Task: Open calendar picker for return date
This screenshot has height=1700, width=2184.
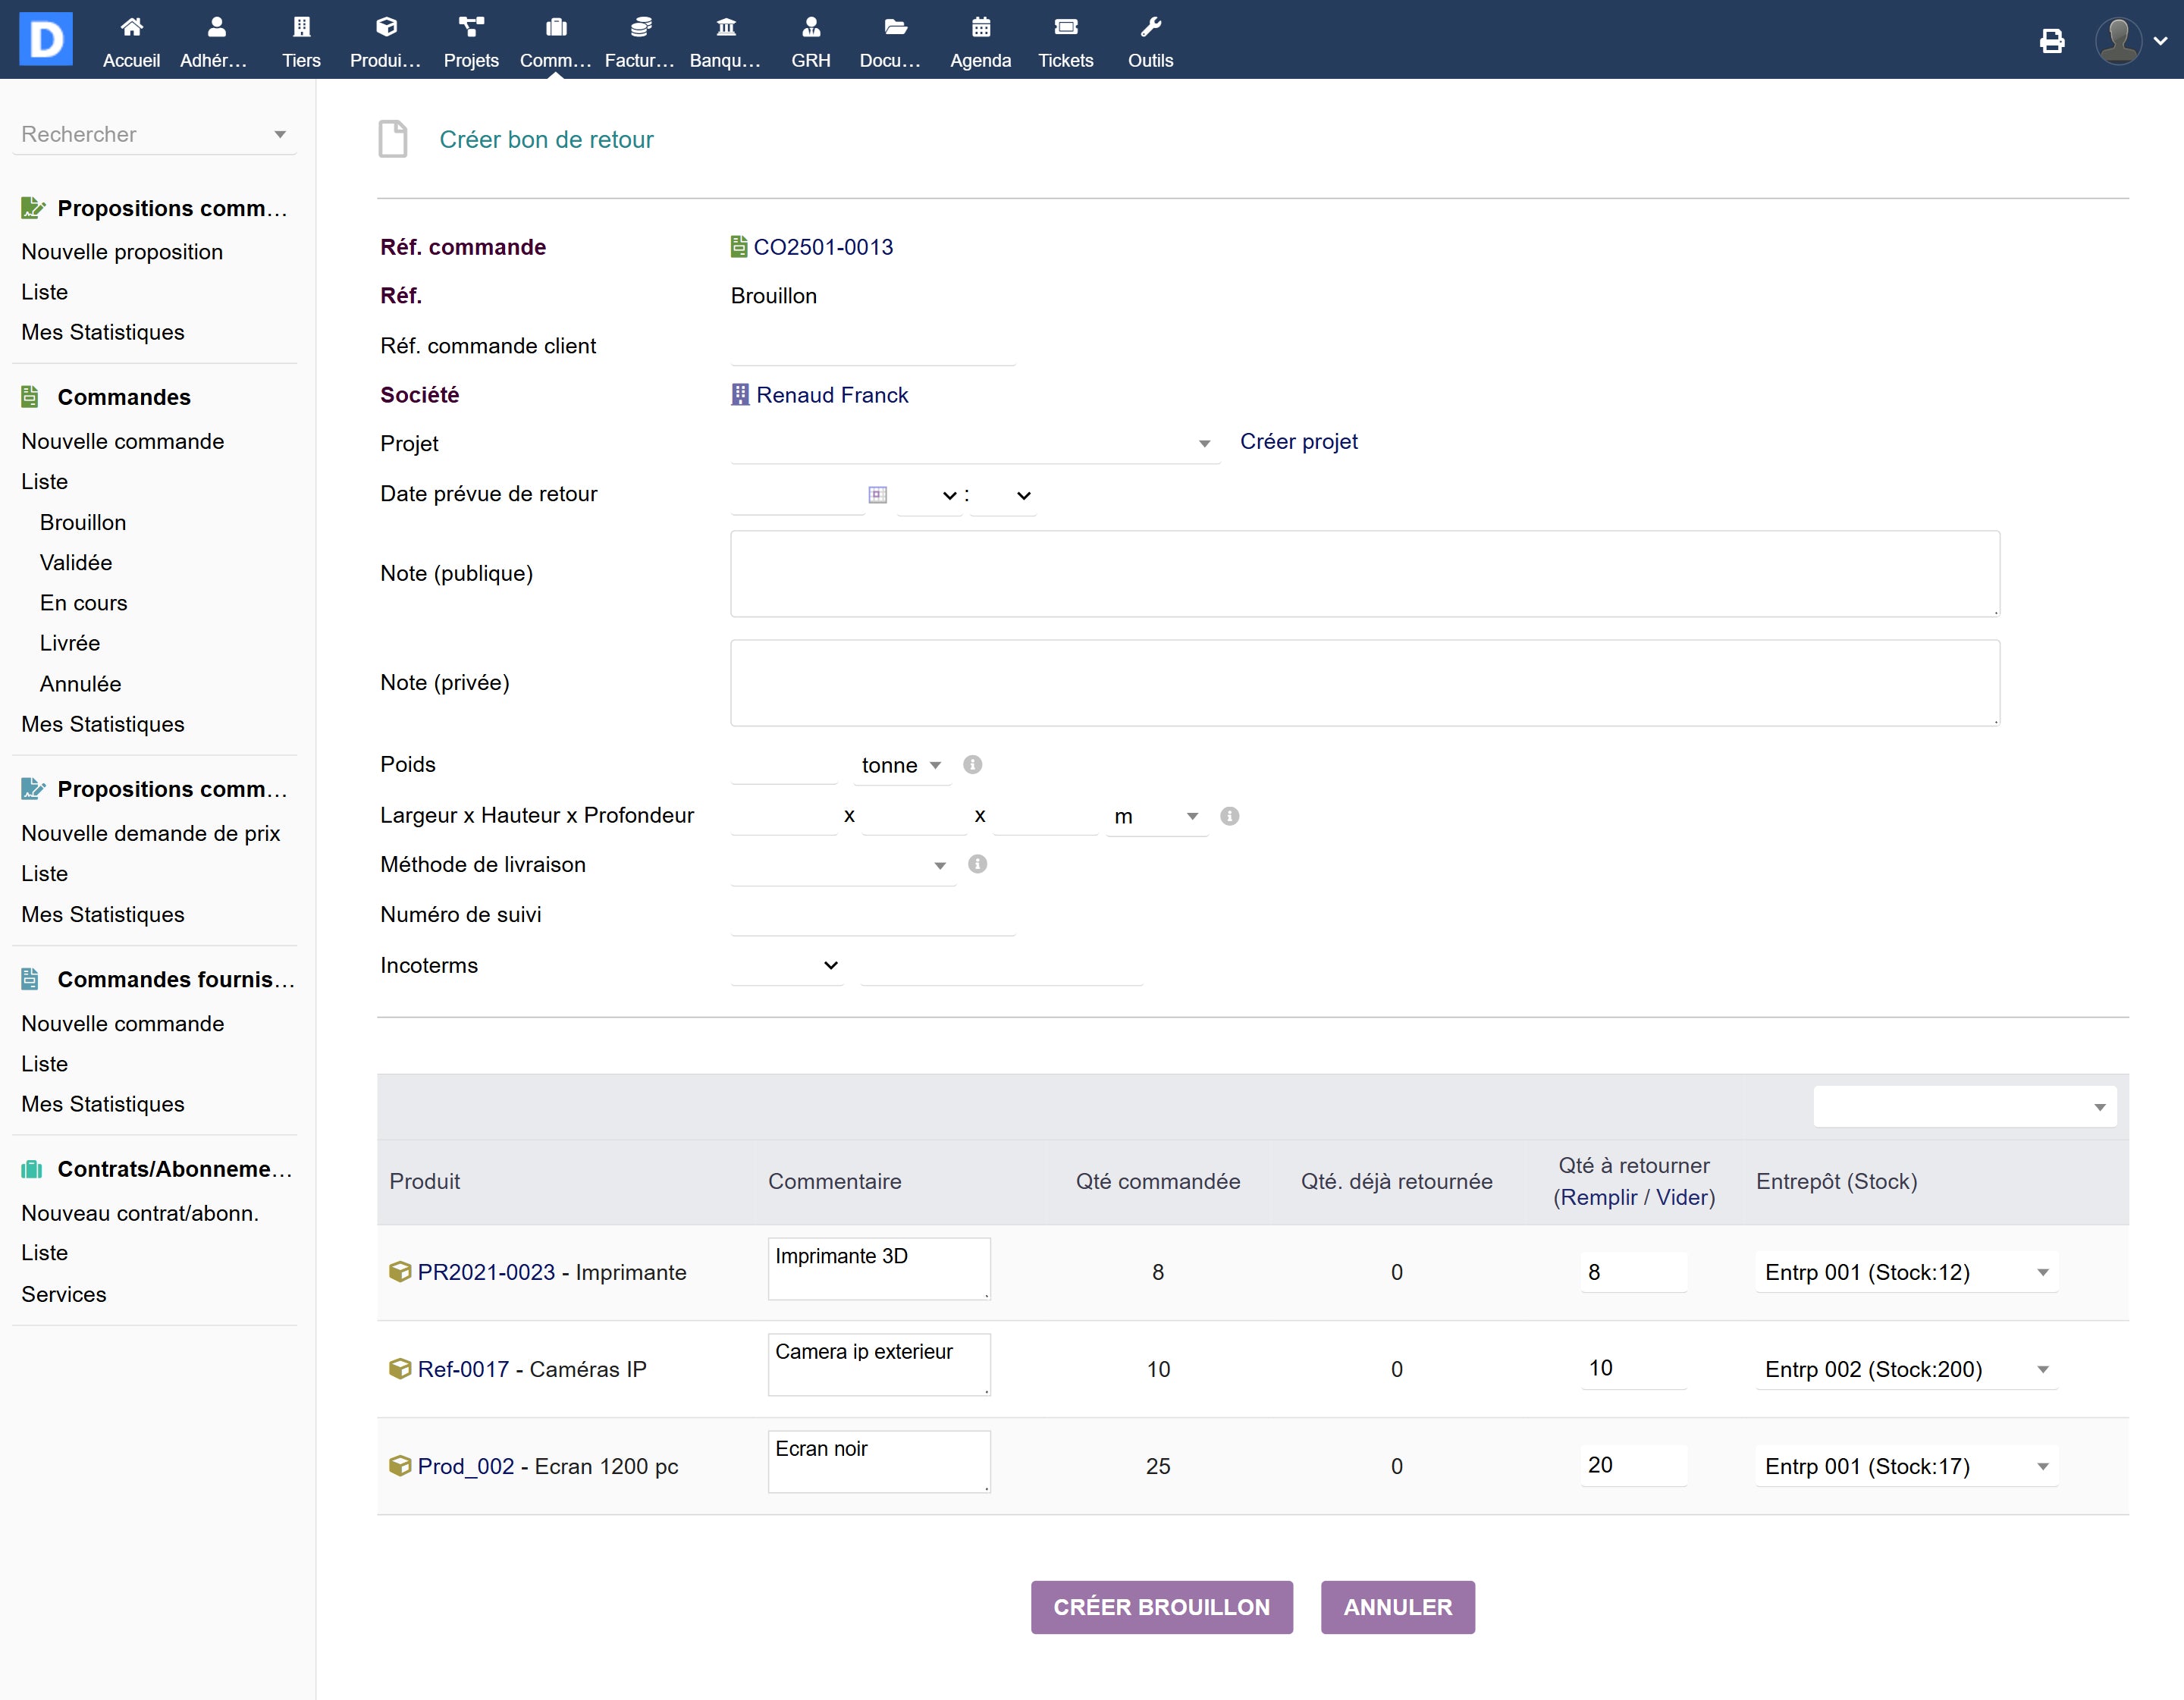Action: coord(877,495)
